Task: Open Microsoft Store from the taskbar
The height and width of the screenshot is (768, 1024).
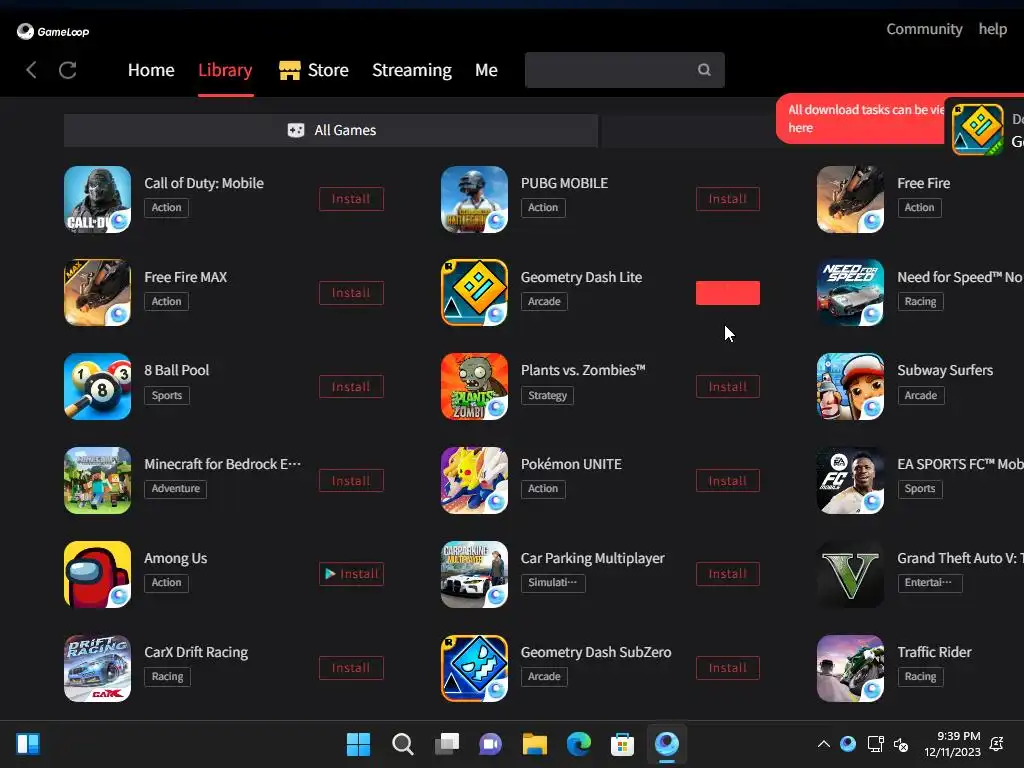Action: click(622, 744)
